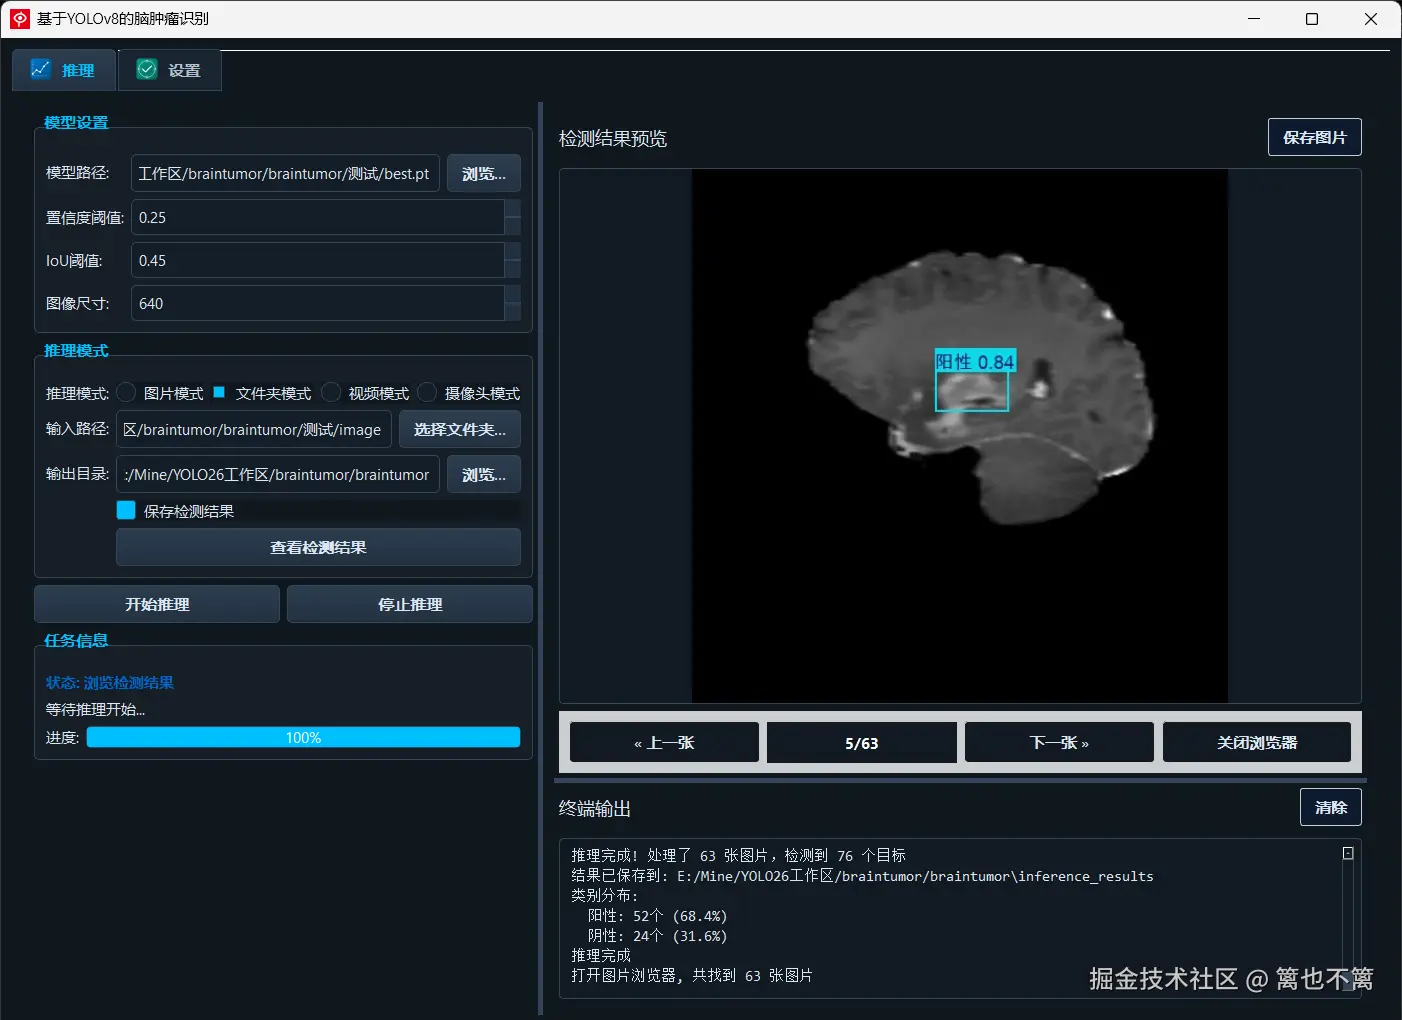
Task: Select the 视频模式 radio button
Action: point(331,392)
